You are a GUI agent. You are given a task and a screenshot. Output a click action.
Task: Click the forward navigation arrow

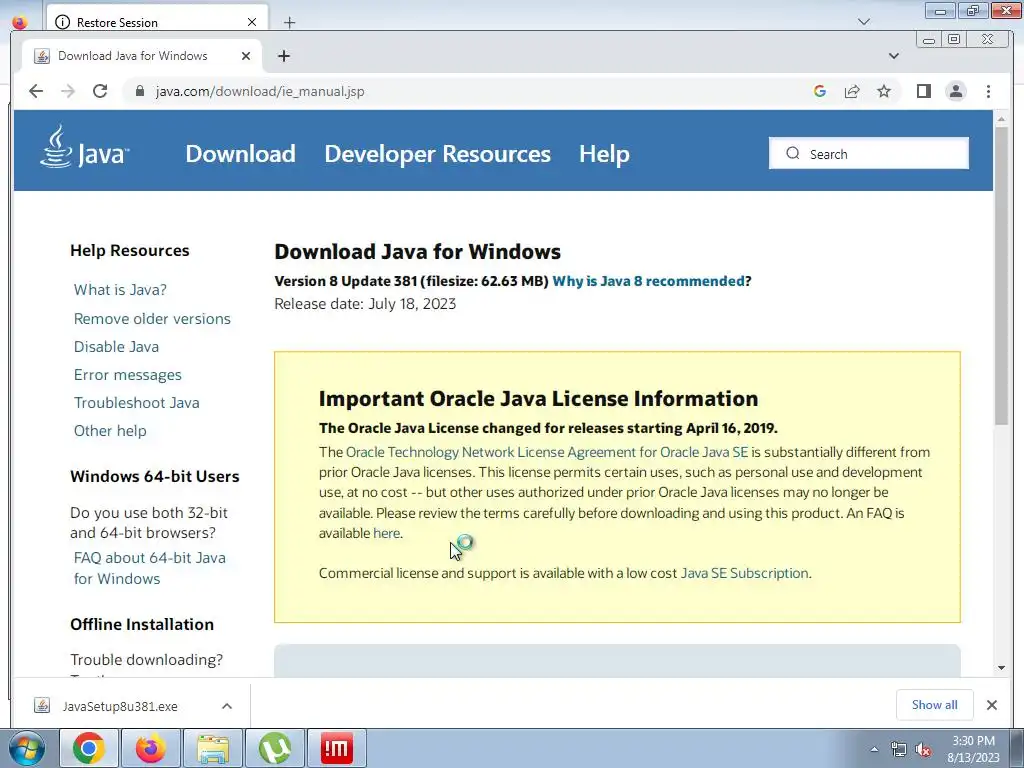click(x=68, y=91)
